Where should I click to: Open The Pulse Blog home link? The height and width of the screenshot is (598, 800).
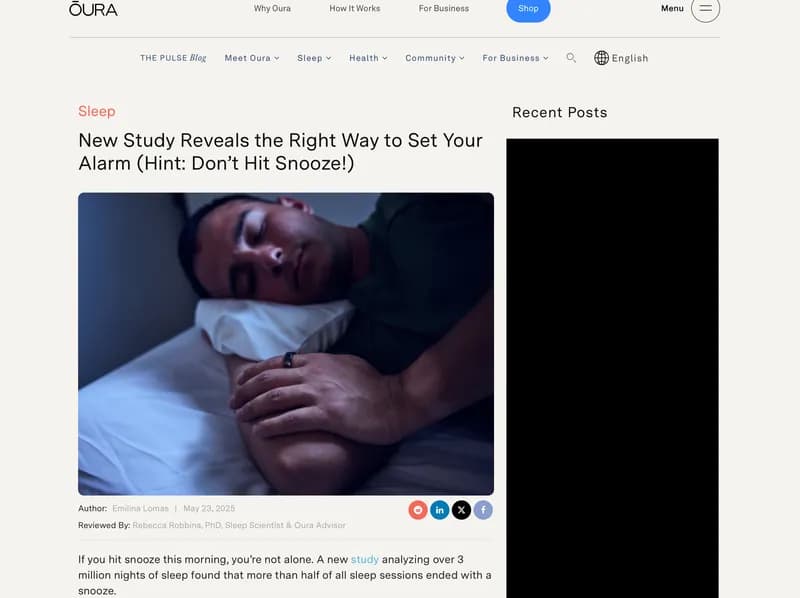tap(173, 58)
